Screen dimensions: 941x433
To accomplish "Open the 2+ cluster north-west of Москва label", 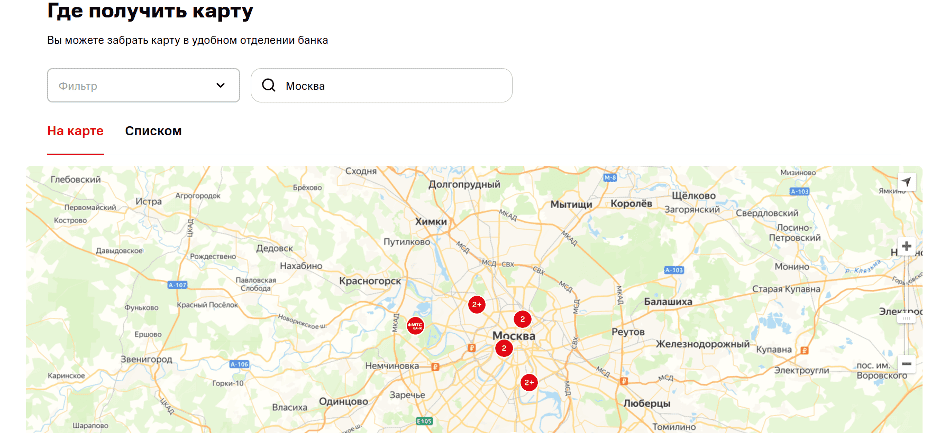I will tap(477, 304).
